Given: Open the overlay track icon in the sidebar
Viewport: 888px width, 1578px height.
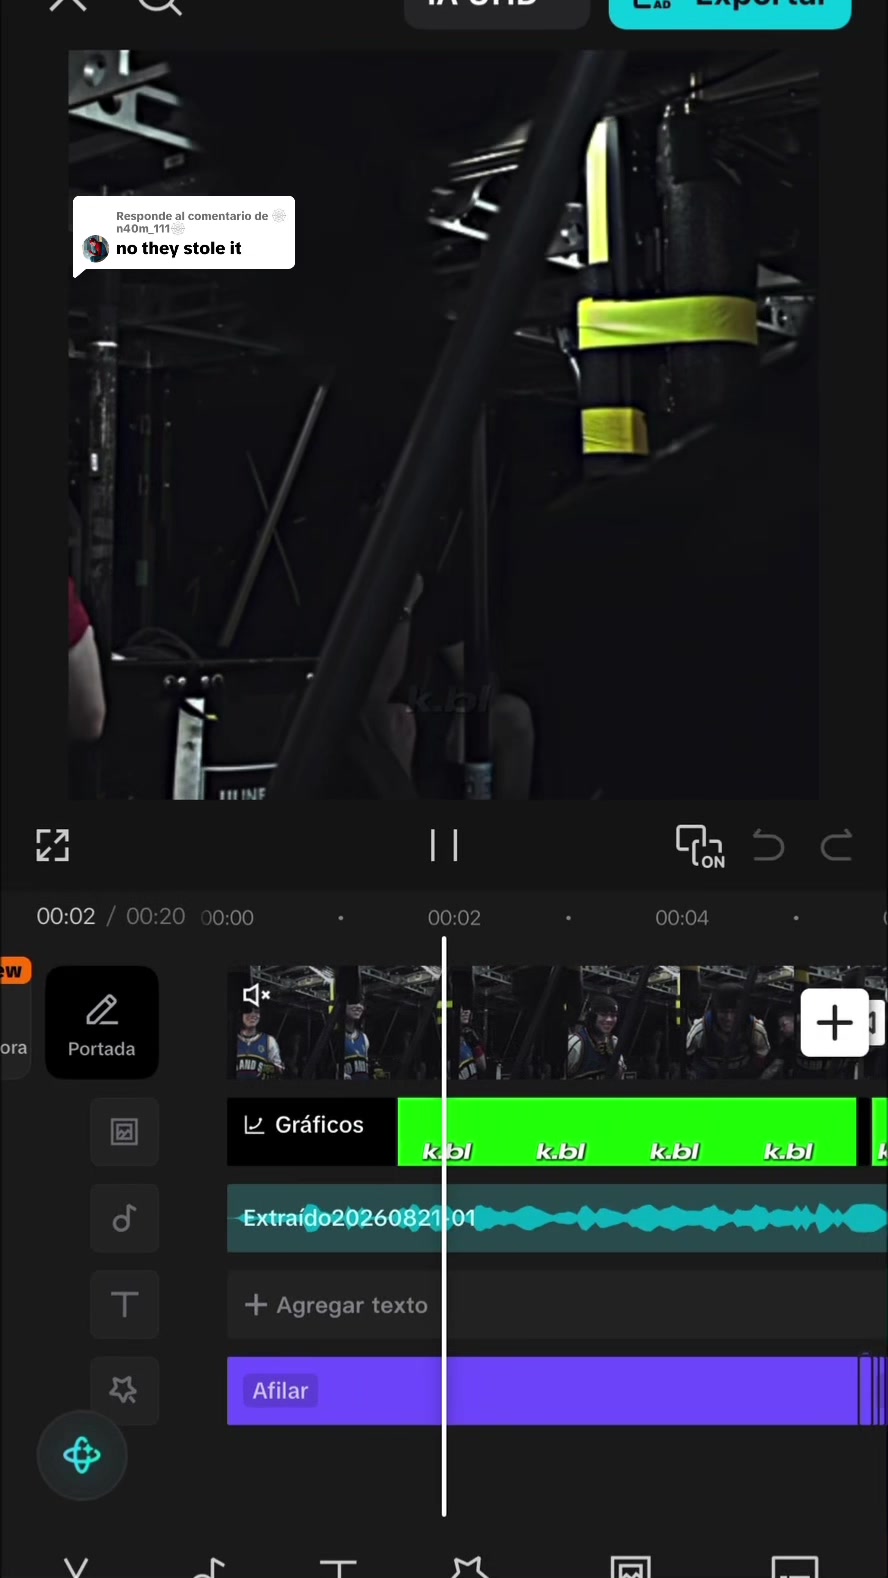Looking at the screenshot, I should (124, 1132).
